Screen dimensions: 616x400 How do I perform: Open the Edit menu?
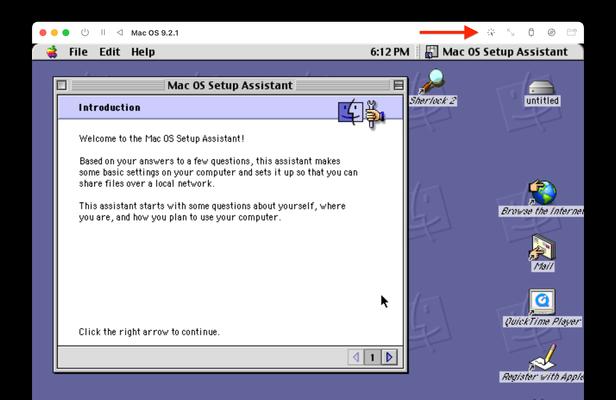(110, 52)
